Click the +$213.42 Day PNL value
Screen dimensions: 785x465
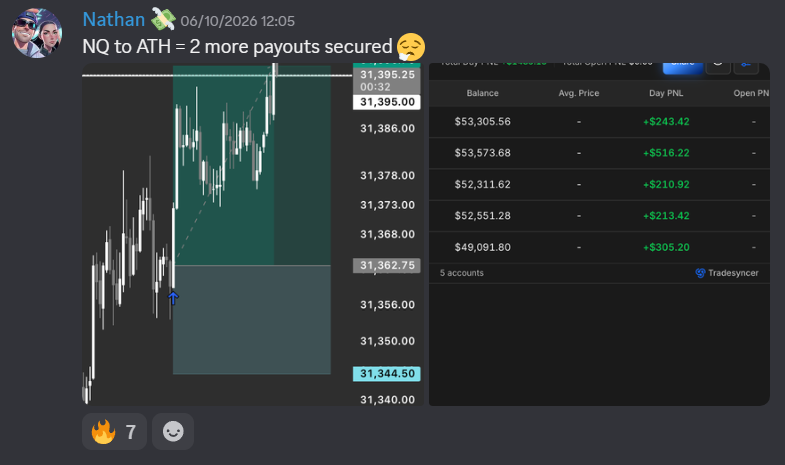[x=666, y=216]
